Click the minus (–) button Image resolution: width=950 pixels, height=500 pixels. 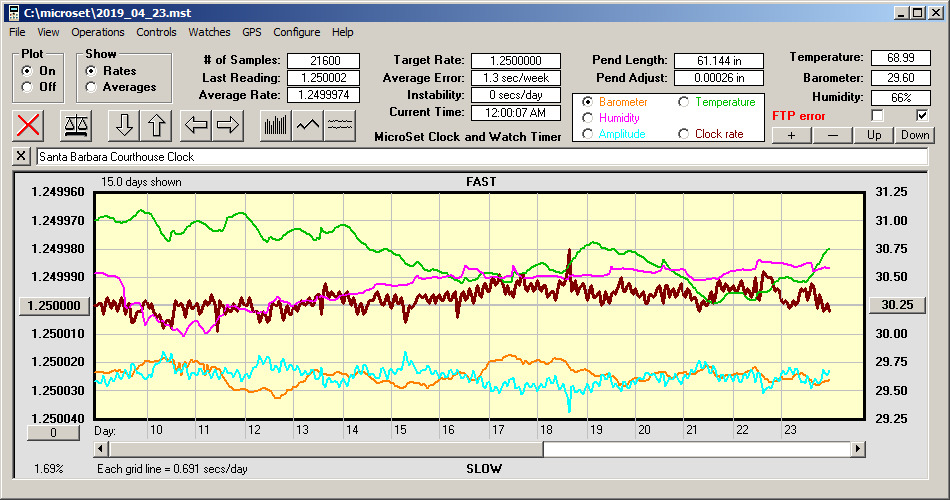coord(832,135)
